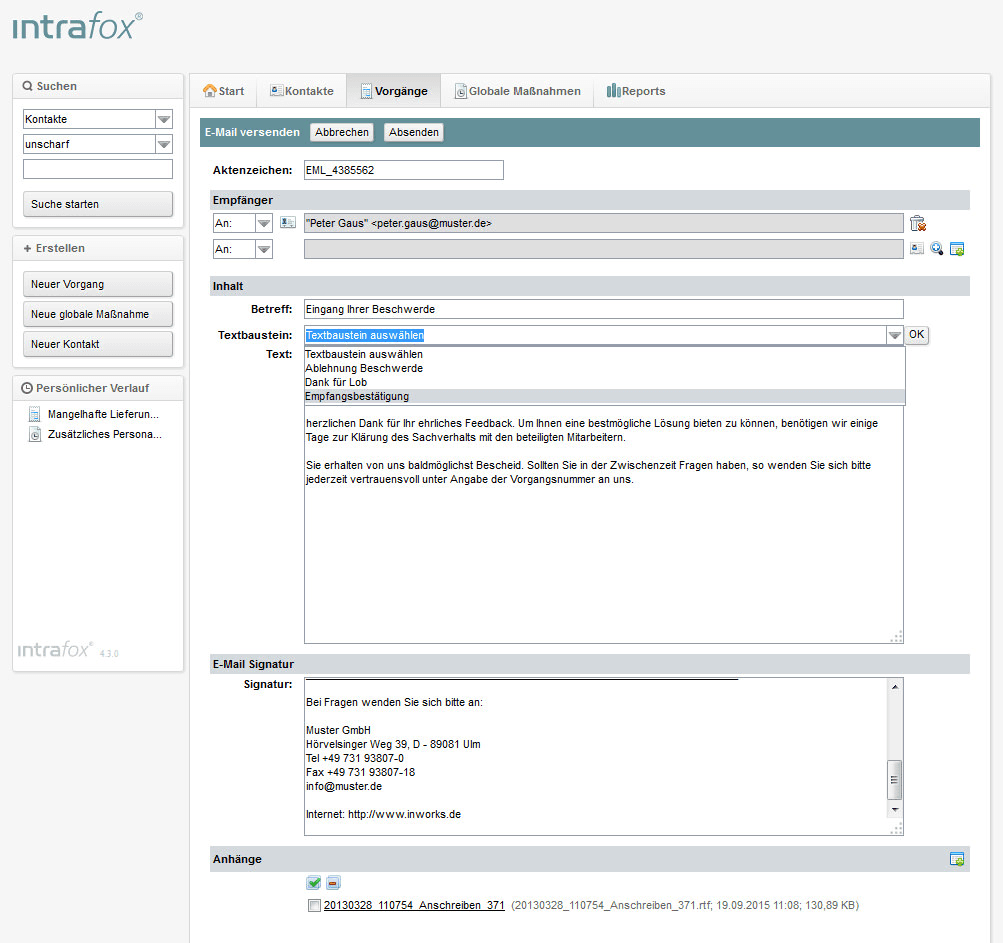Open Mangelhafte Lieferun... history entry
The height and width of the screenshot is (943, 1003).
point(103,414)
